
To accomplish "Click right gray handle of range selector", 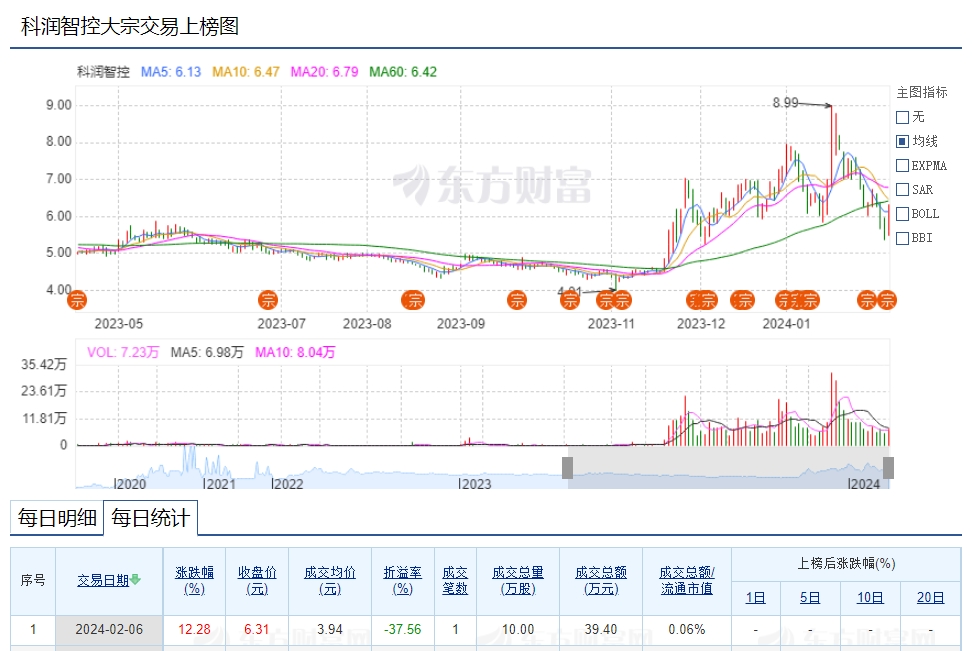I will 888,467.
